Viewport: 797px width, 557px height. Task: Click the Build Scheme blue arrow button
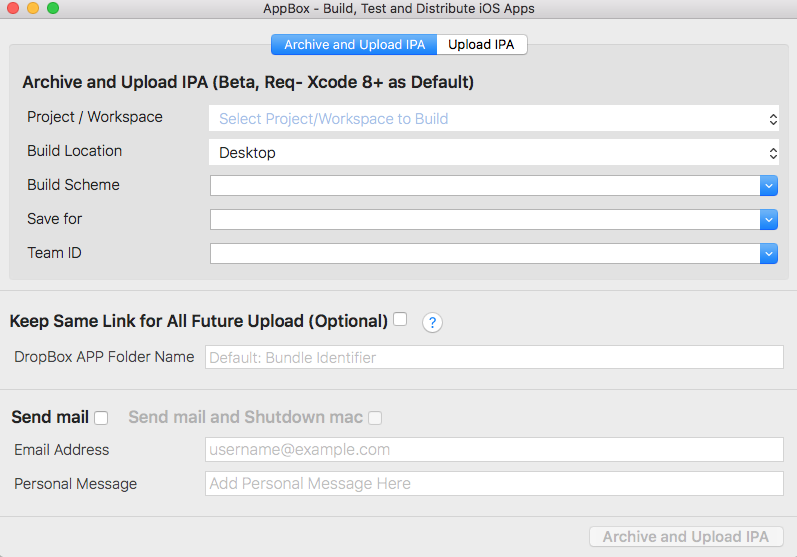769,186
